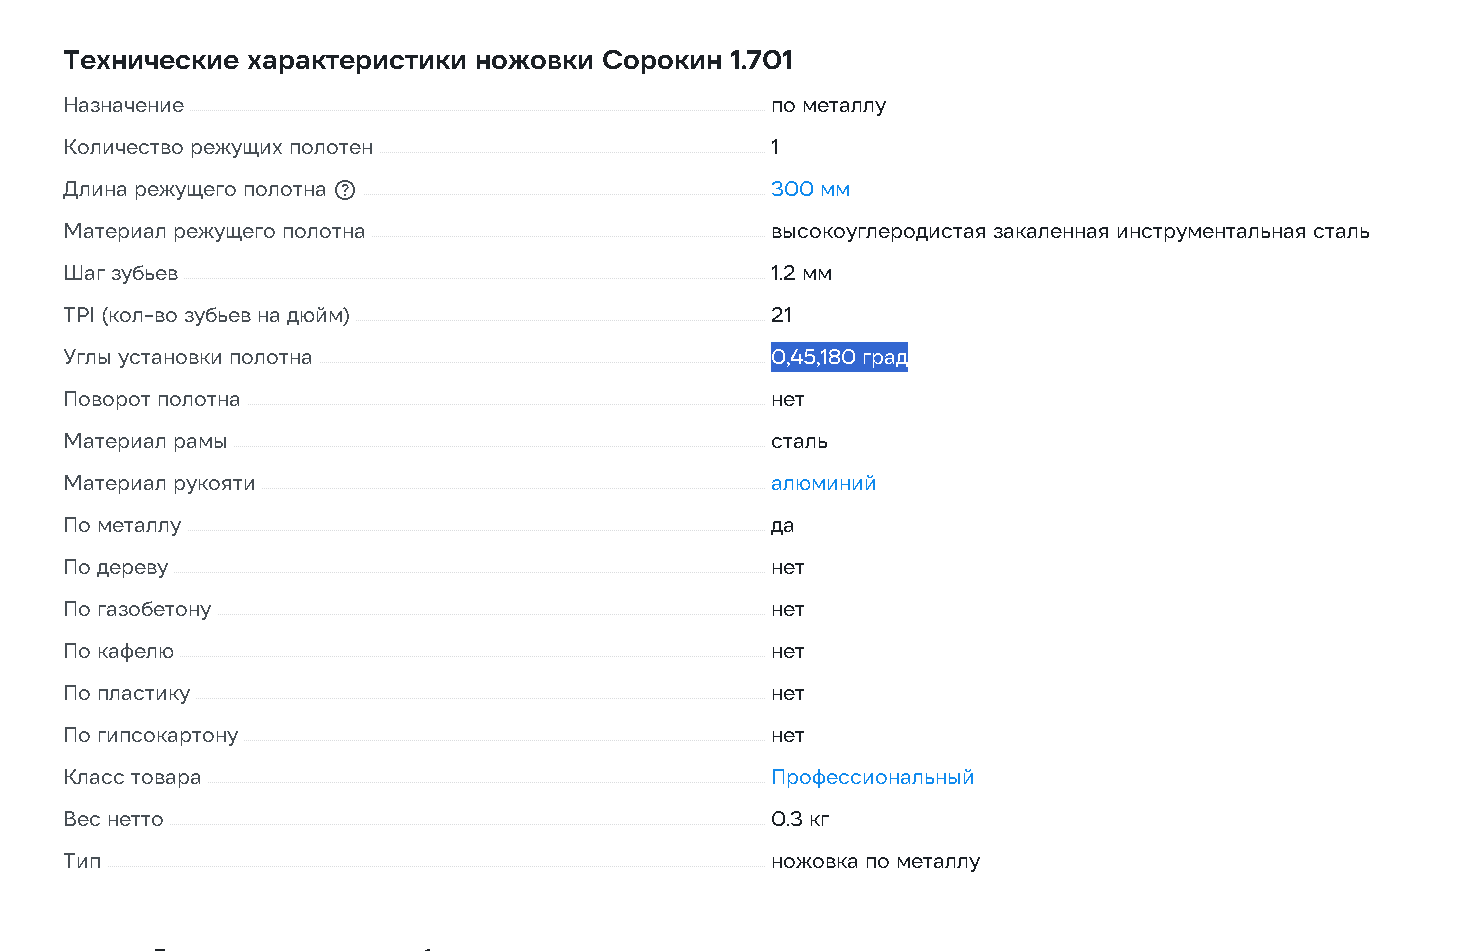Viewport: 1481px width, 951px height.
Task: Open the Профессиональный product class link
Action: 872,777
